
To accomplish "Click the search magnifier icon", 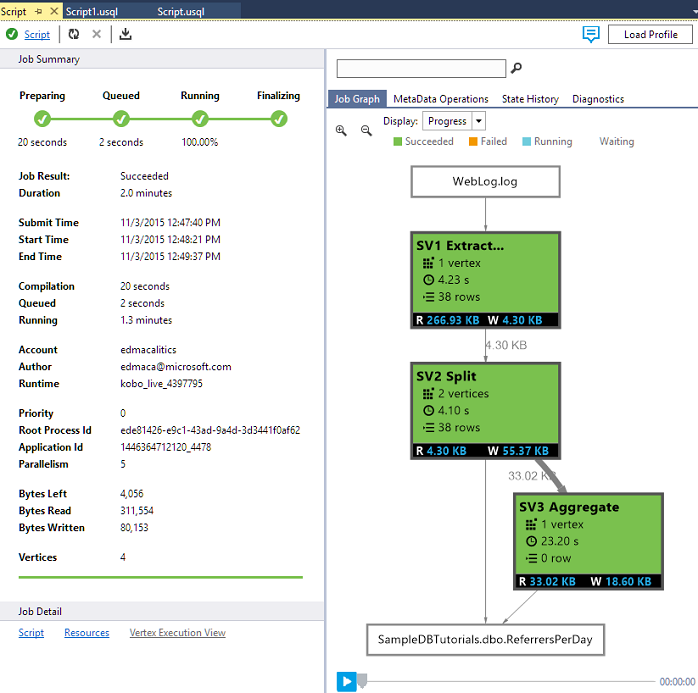I will click(x=516, y=69).
